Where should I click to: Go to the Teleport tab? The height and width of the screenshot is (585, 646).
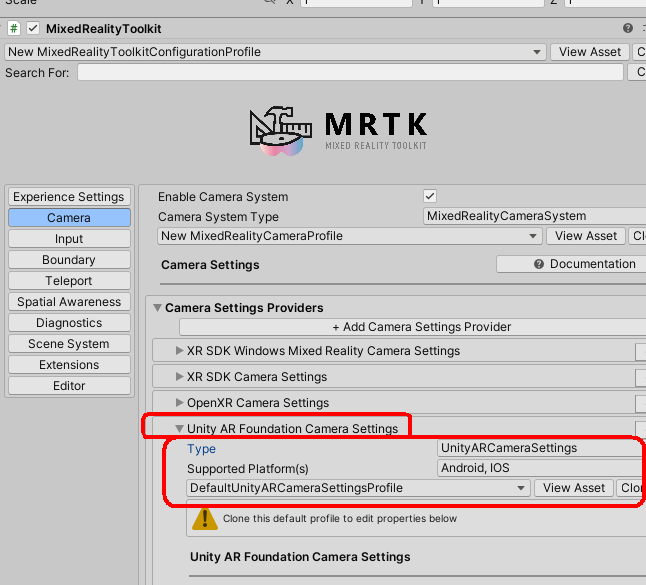point(69,281)
